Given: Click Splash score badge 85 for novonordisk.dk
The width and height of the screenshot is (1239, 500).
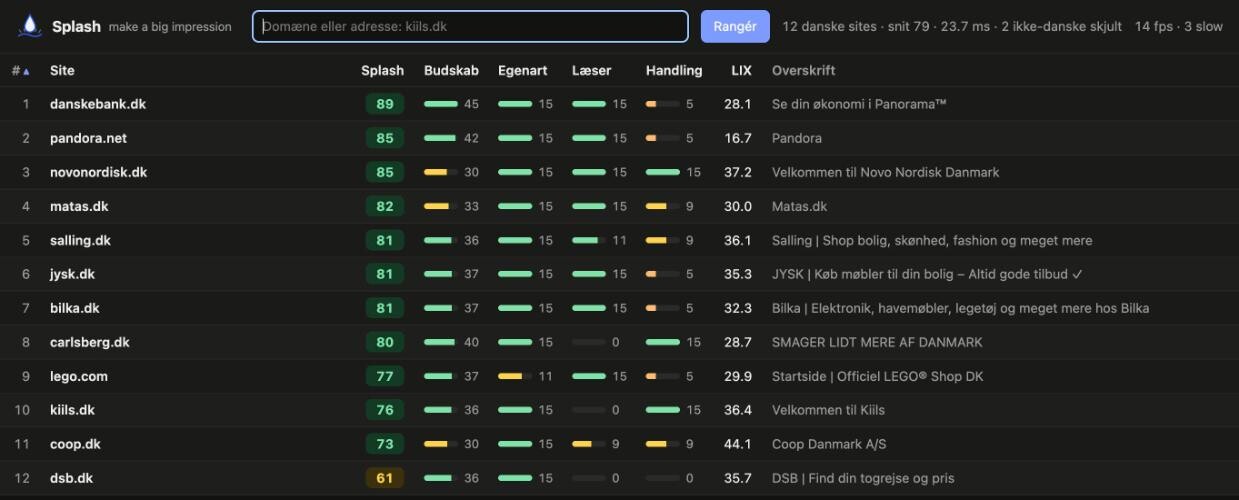Looking at the screenshot, I should [x=385, y=172].
